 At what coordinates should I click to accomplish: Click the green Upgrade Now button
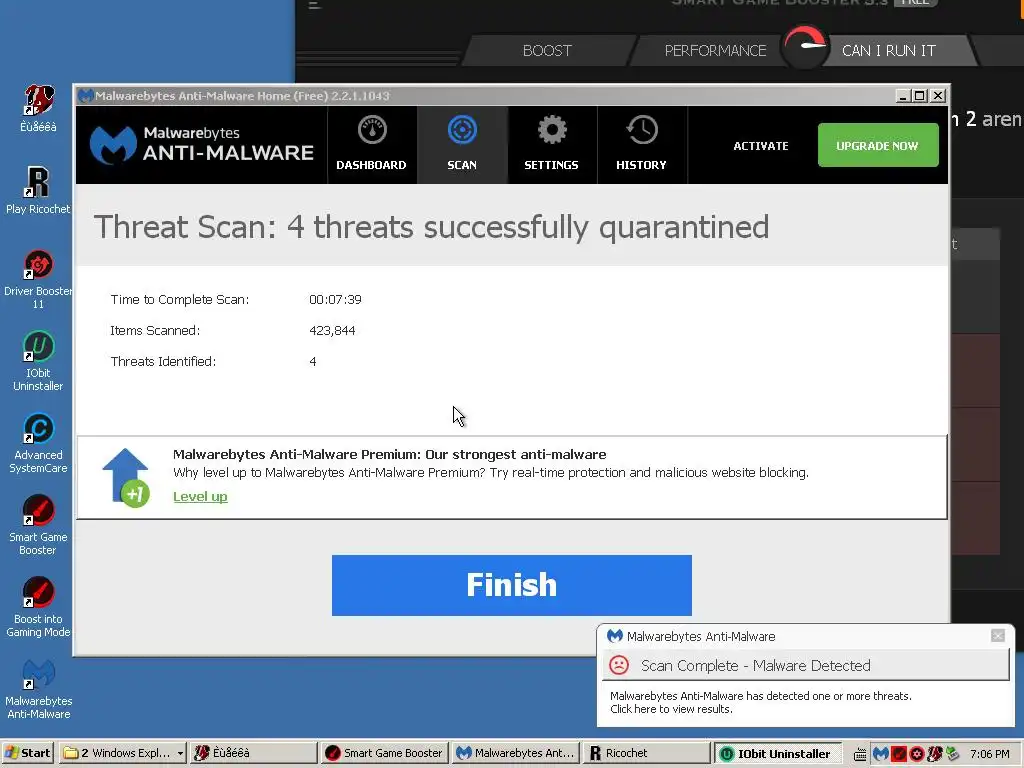878,145
